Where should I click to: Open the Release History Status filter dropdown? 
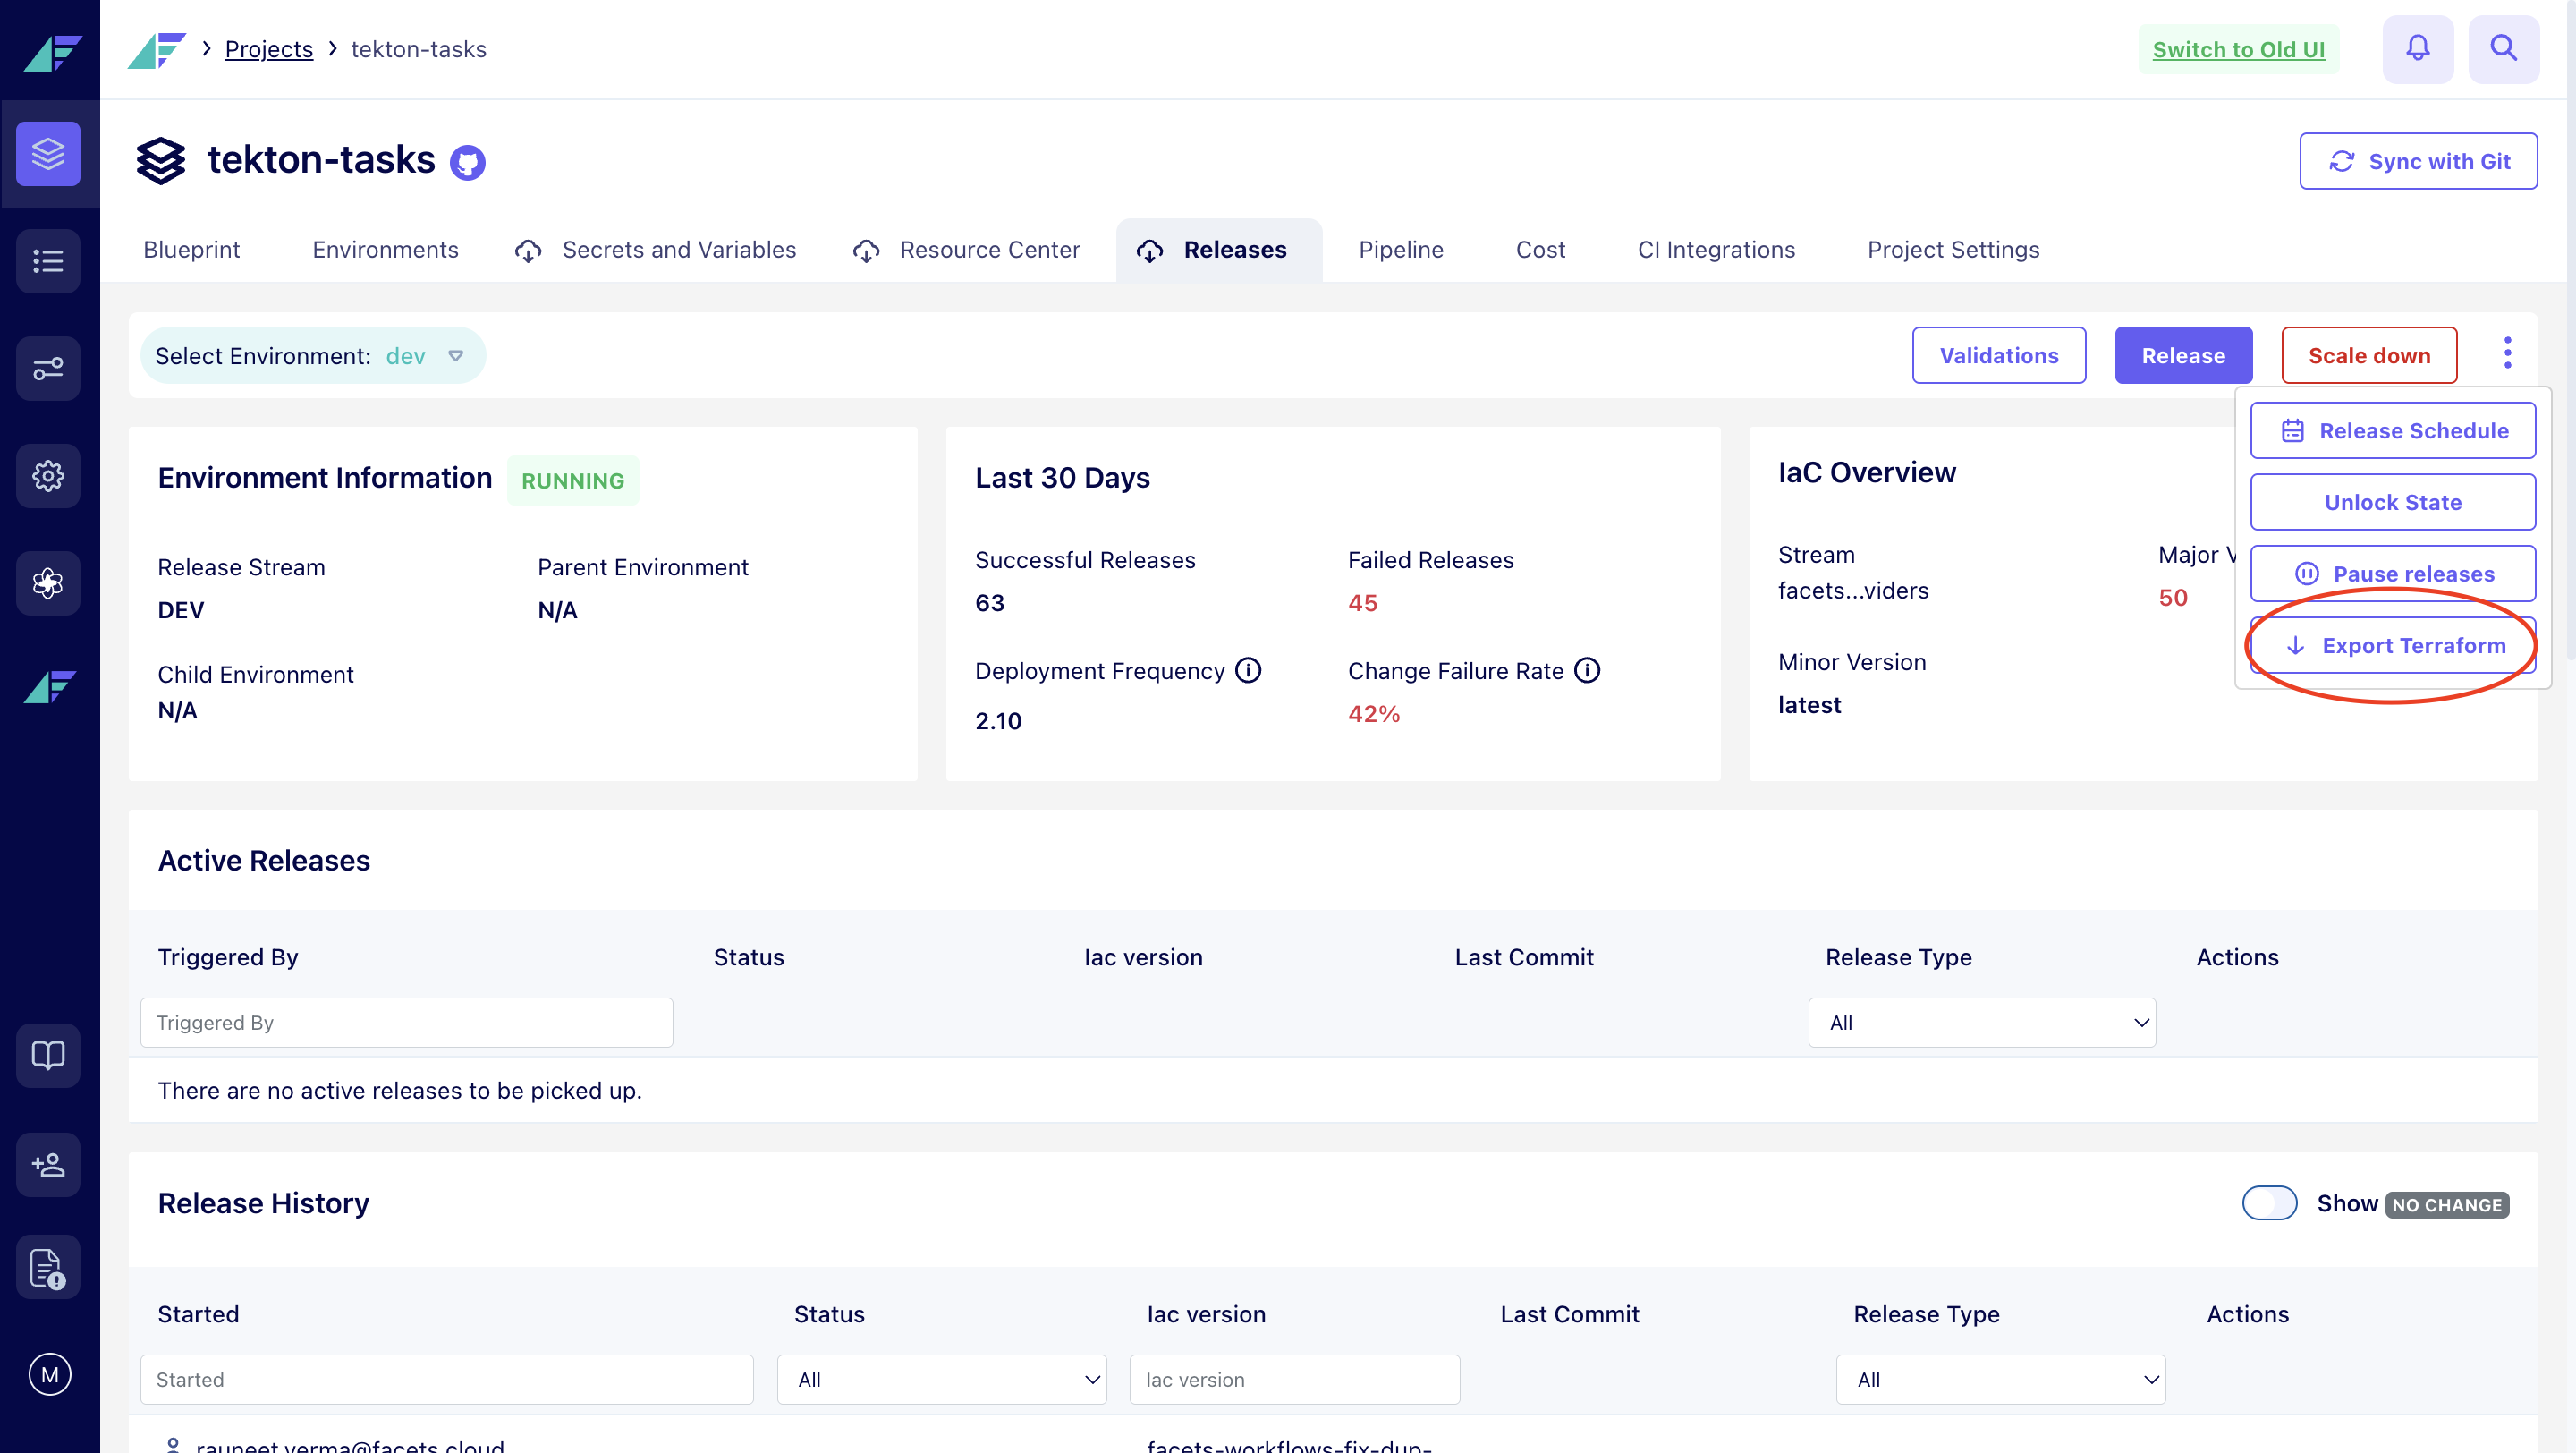click(941, 1379)
